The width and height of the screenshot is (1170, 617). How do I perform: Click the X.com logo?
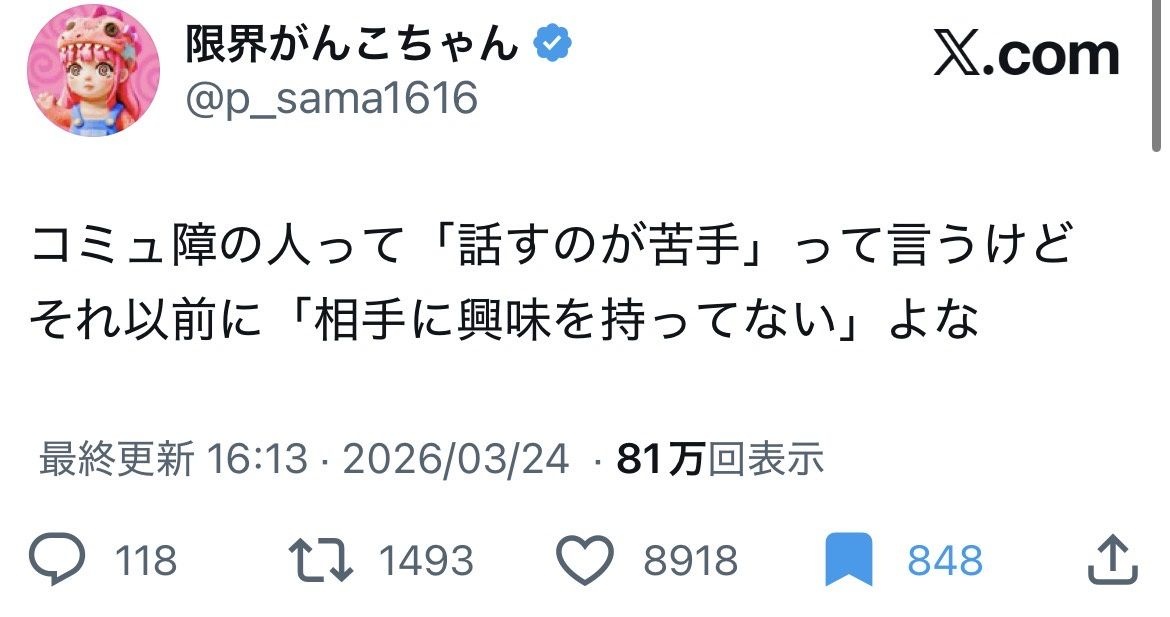[1026, 54]
